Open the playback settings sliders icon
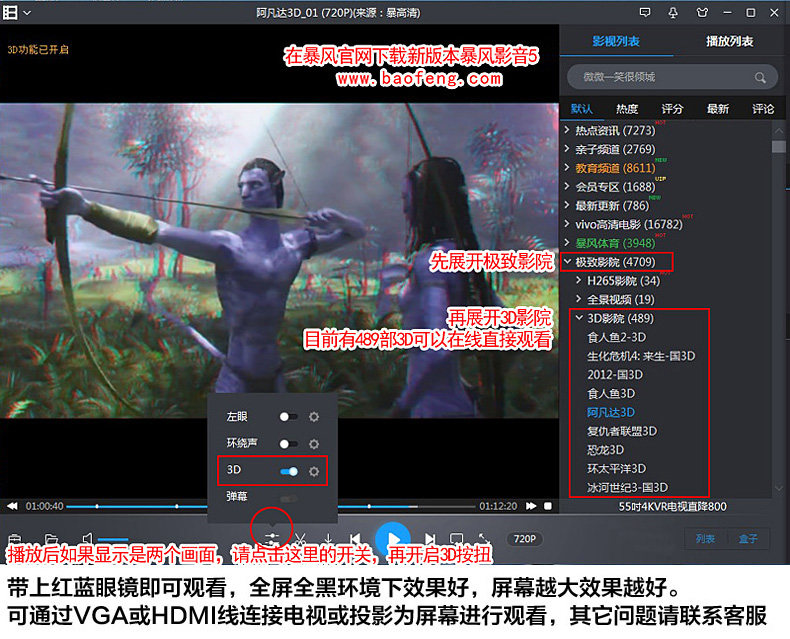This screenshot has width=790, height=639. (272, 538)
